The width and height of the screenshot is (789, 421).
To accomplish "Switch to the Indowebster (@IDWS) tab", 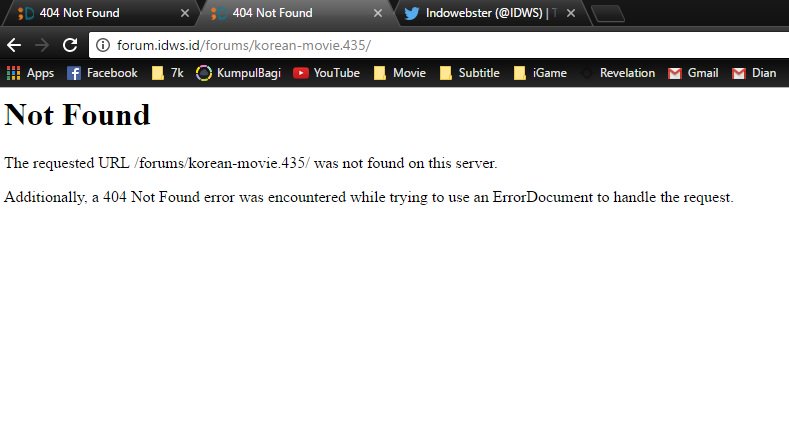I will 491,13.
